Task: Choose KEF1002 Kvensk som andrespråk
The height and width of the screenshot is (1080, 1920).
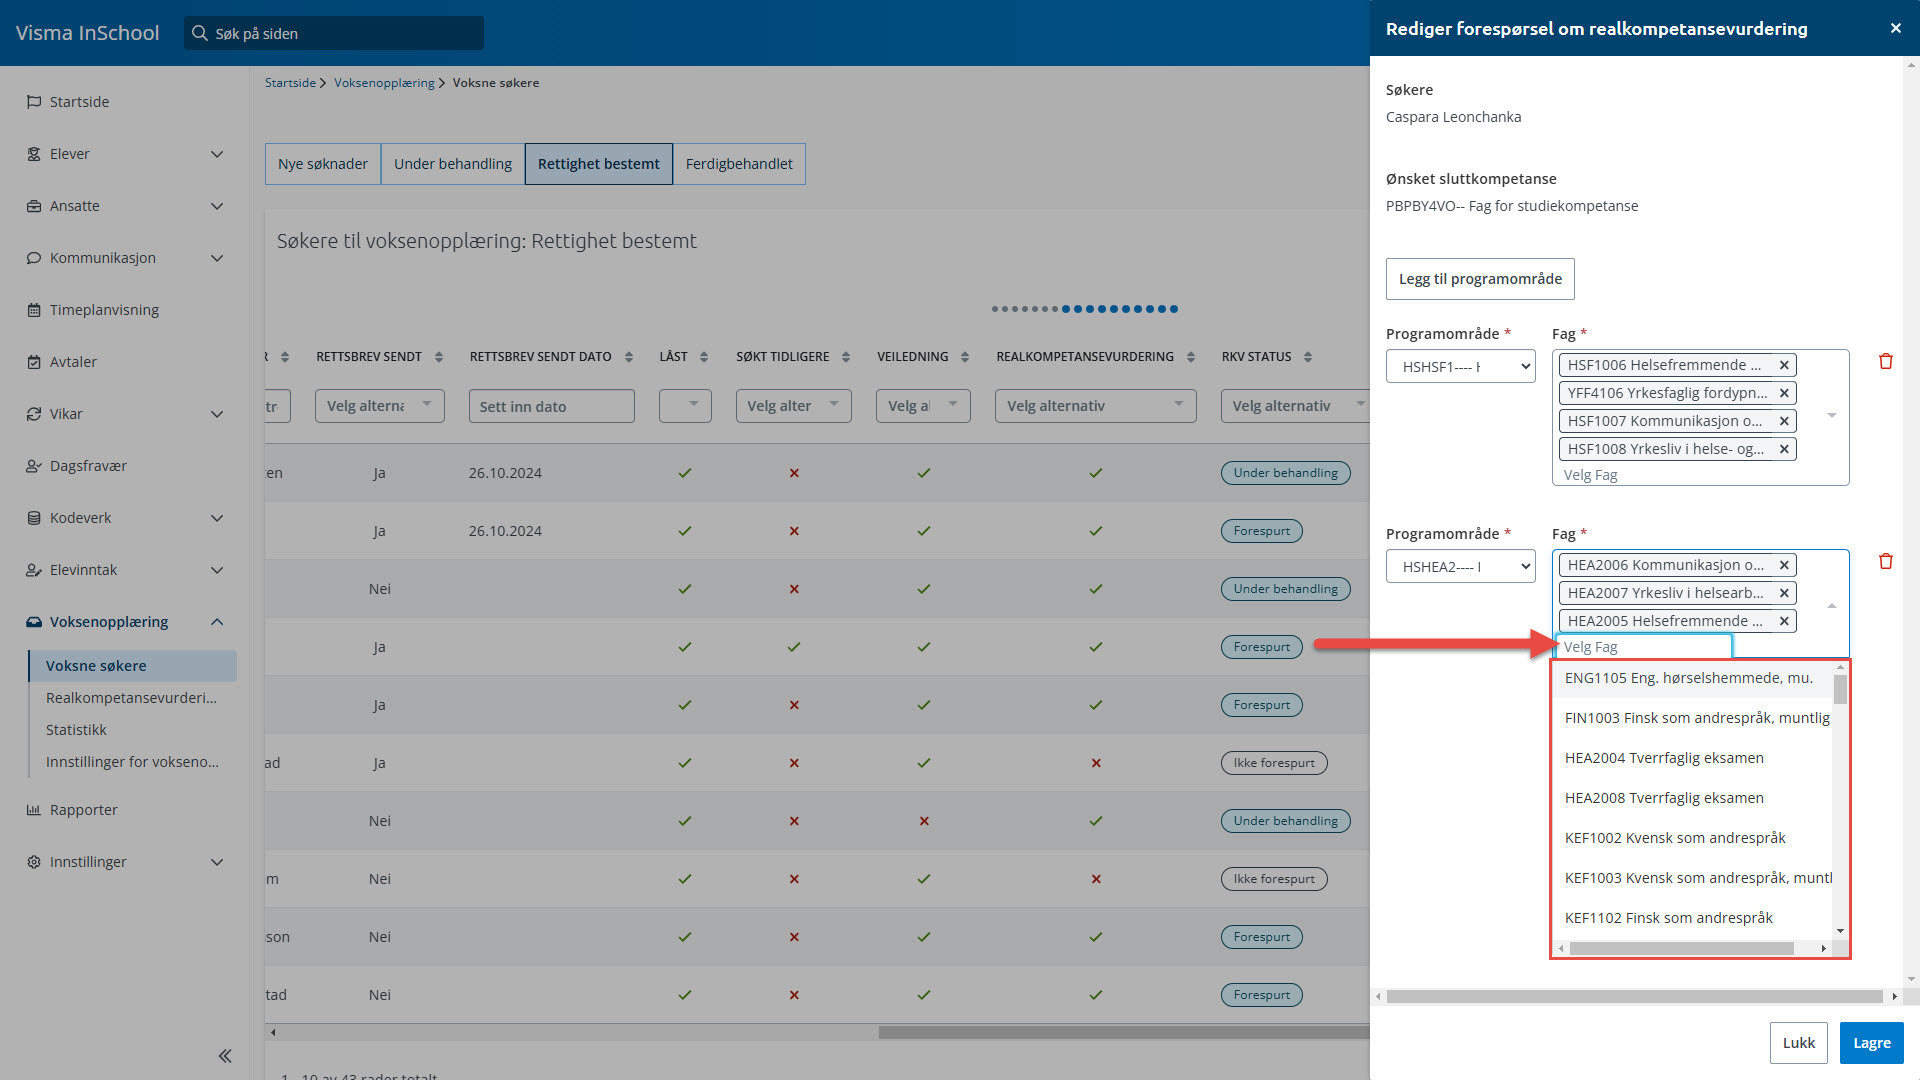Action: click(1692, 838)
